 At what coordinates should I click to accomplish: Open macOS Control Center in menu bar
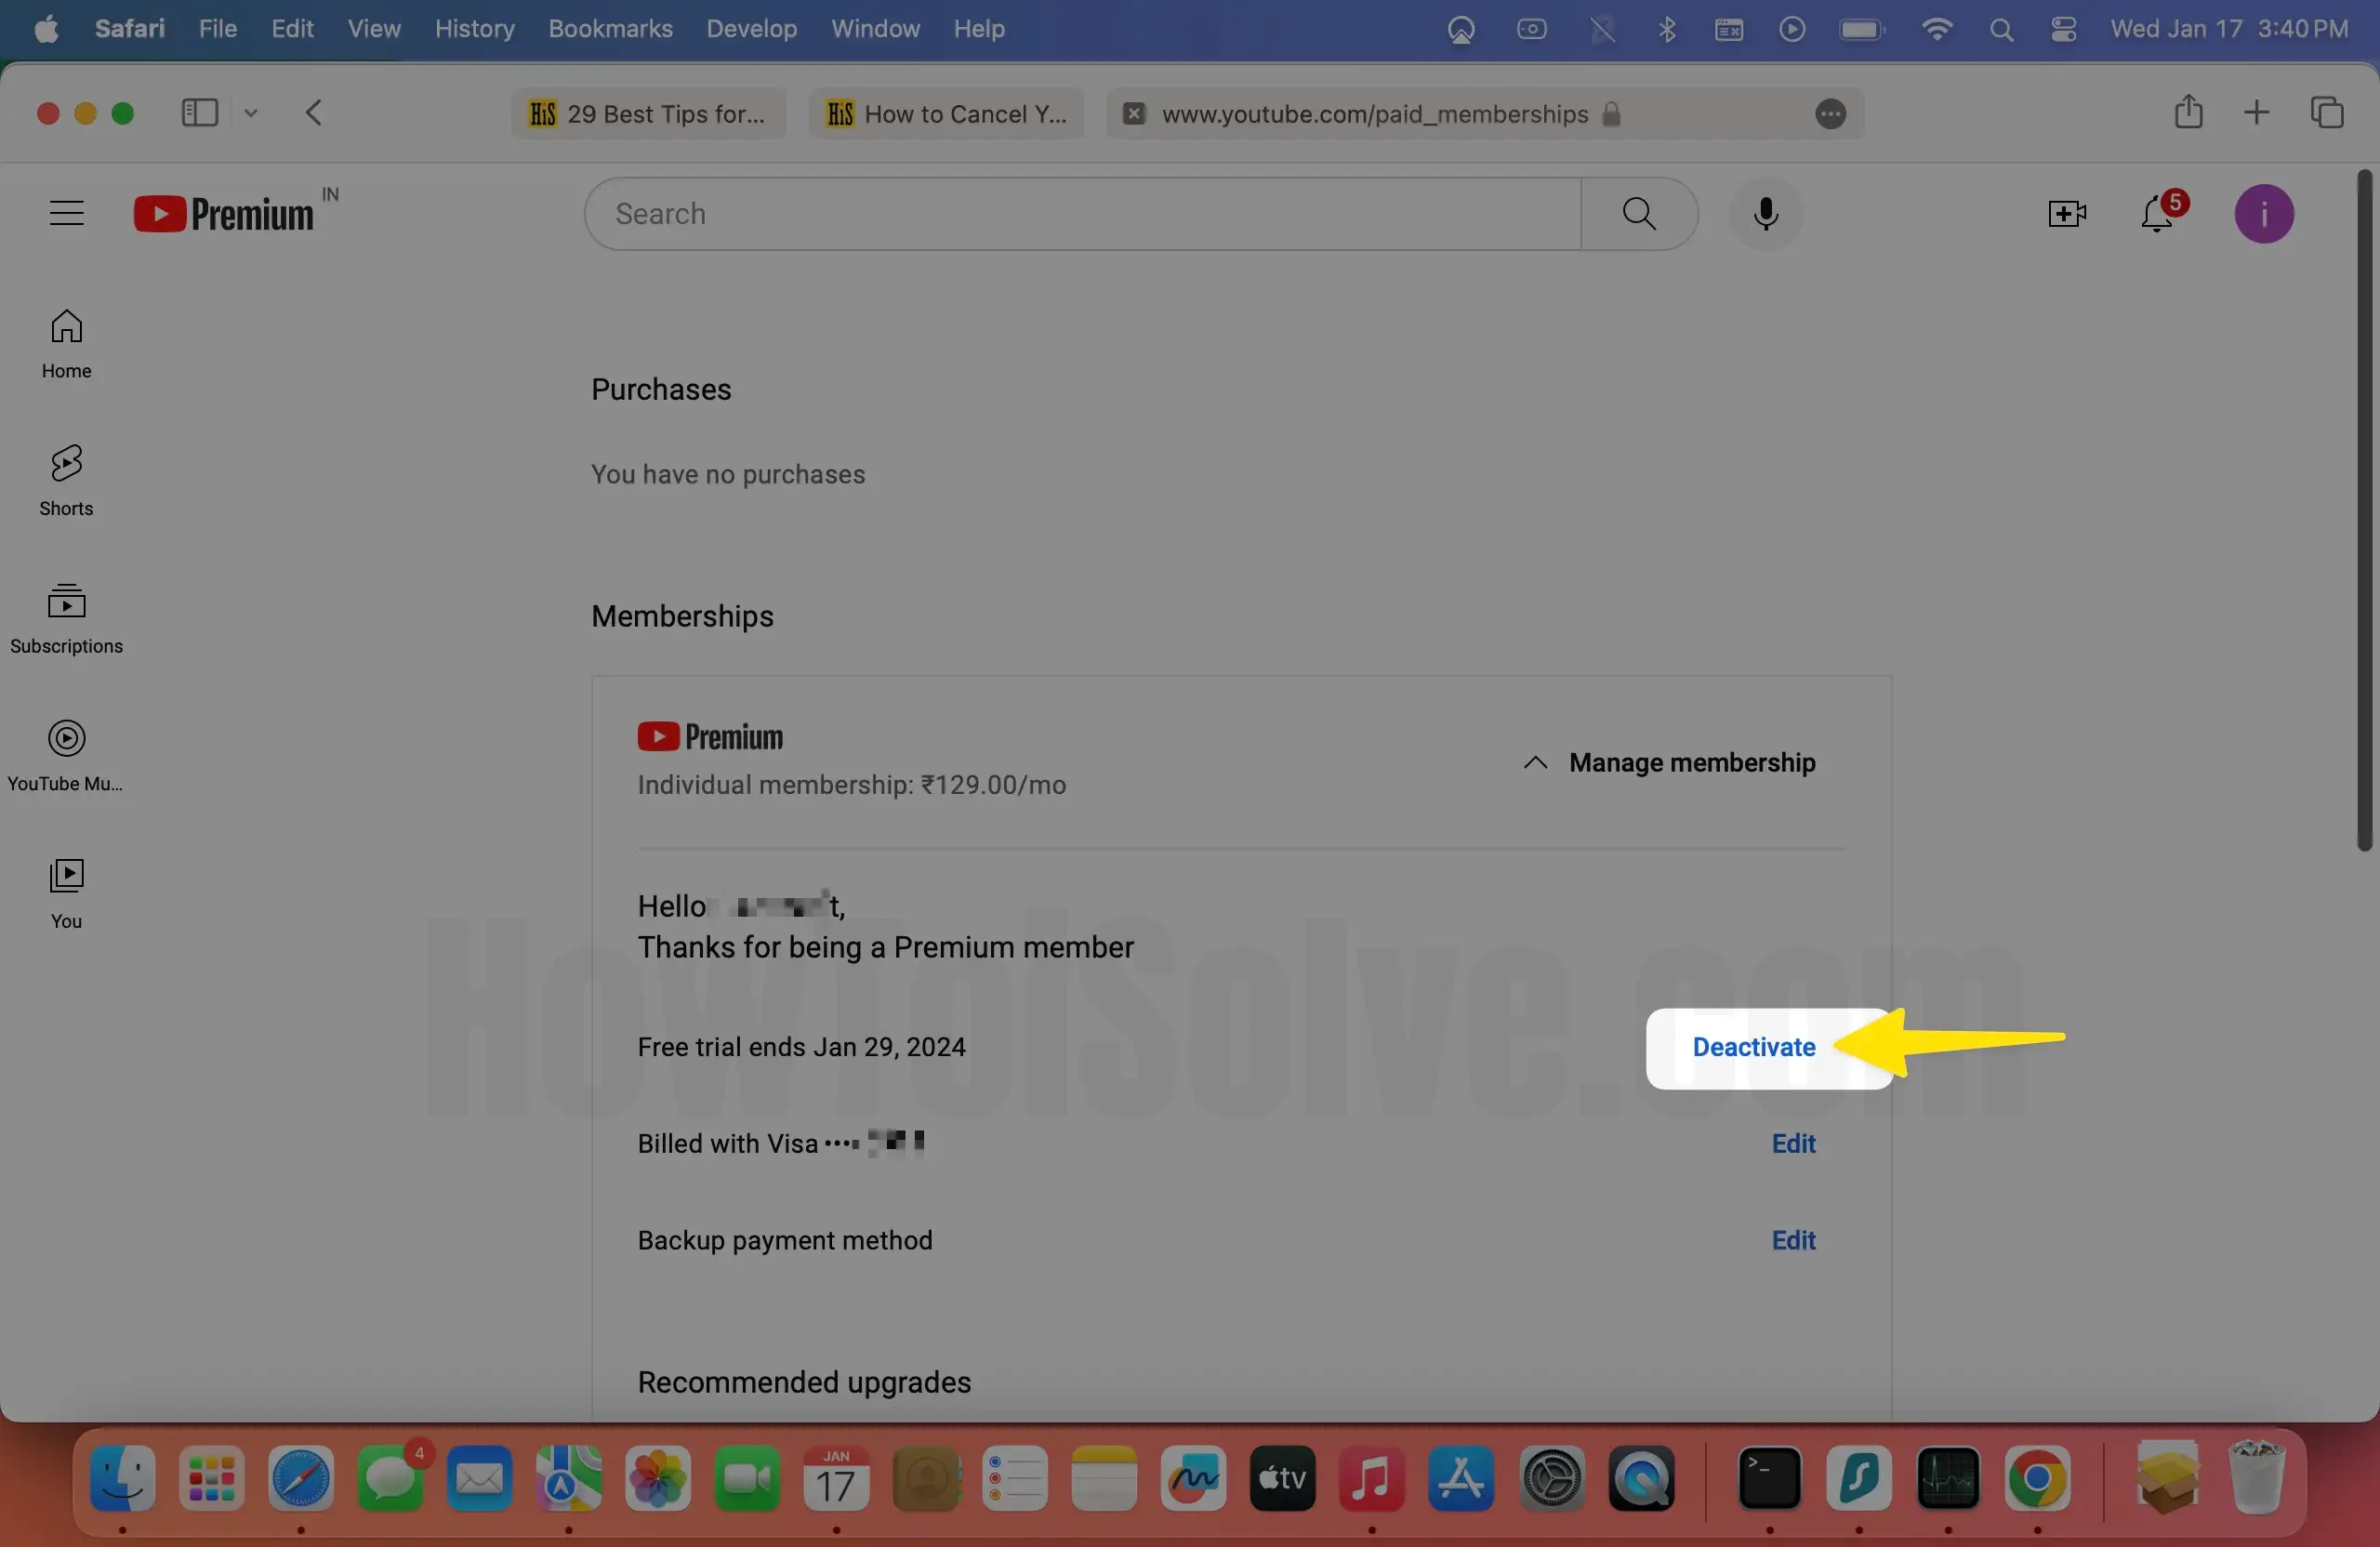2063,29
